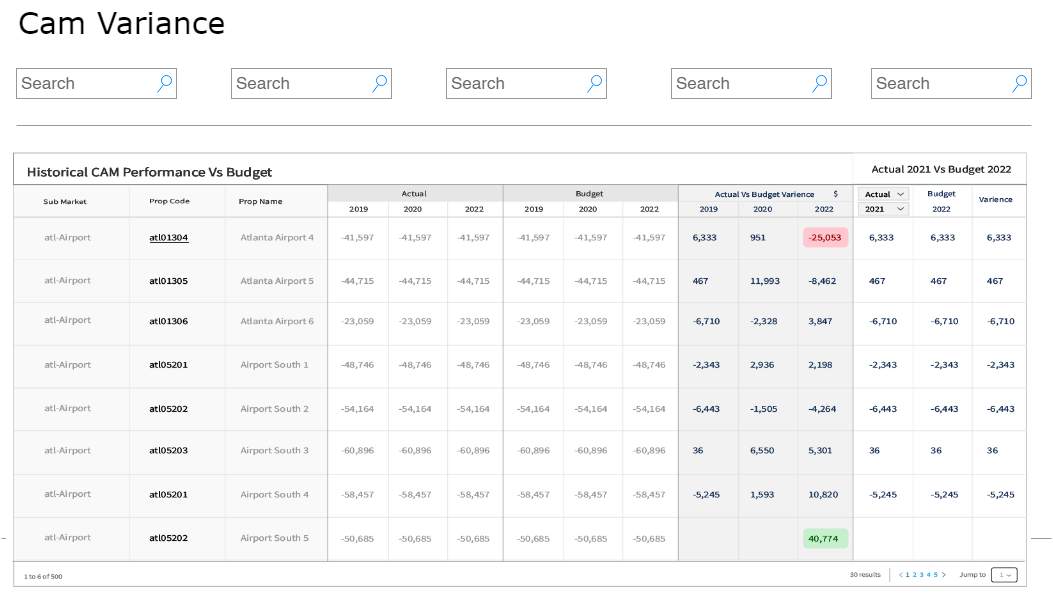Image resolution: width=1053 pixels, height=600 pixels.
Task: Expand the Jump to page dropdown
Action: coord(1004,575)
